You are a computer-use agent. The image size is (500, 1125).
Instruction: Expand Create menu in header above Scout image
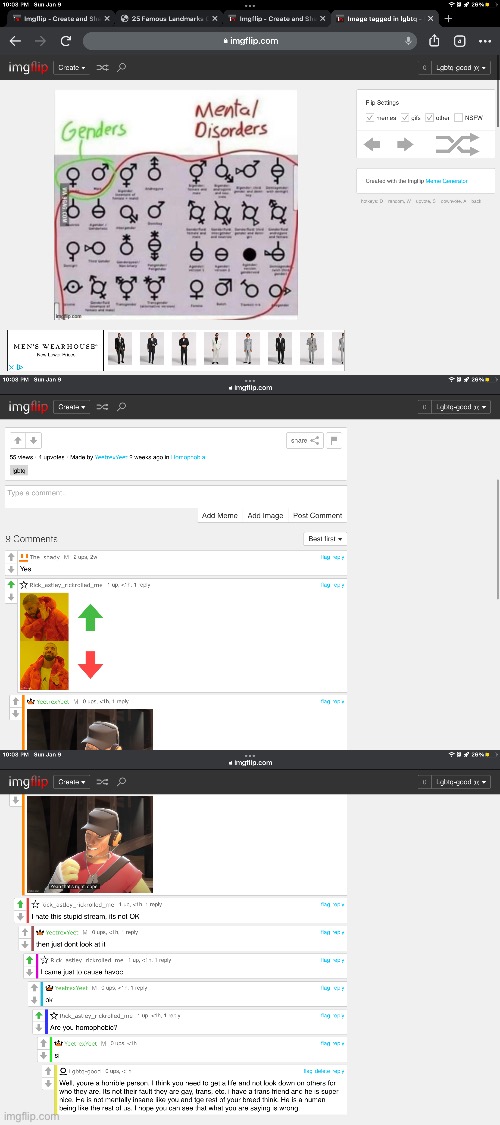(x=71, y=781)
